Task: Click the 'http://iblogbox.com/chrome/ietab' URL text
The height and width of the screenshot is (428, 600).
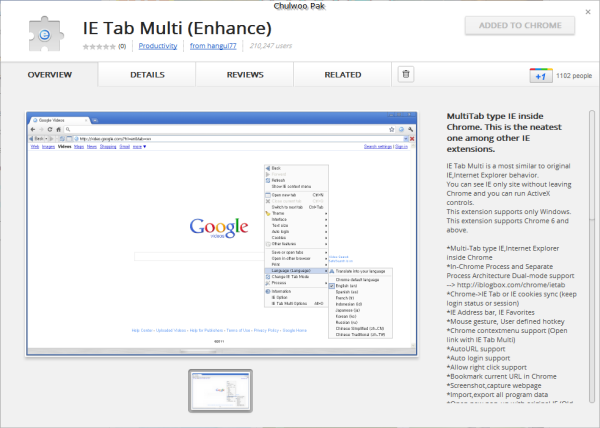Action: point(510,285)
